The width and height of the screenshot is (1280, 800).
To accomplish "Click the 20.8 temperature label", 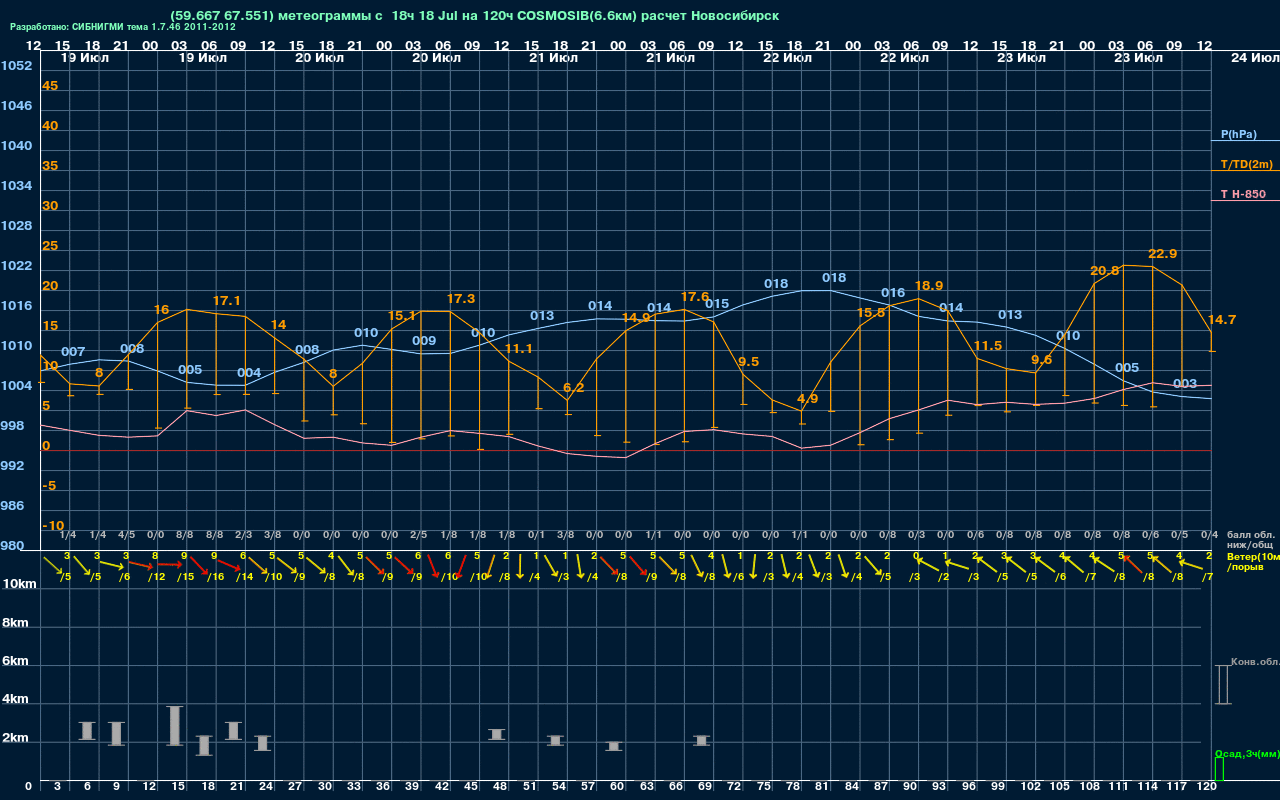I will click(1104, 270).
